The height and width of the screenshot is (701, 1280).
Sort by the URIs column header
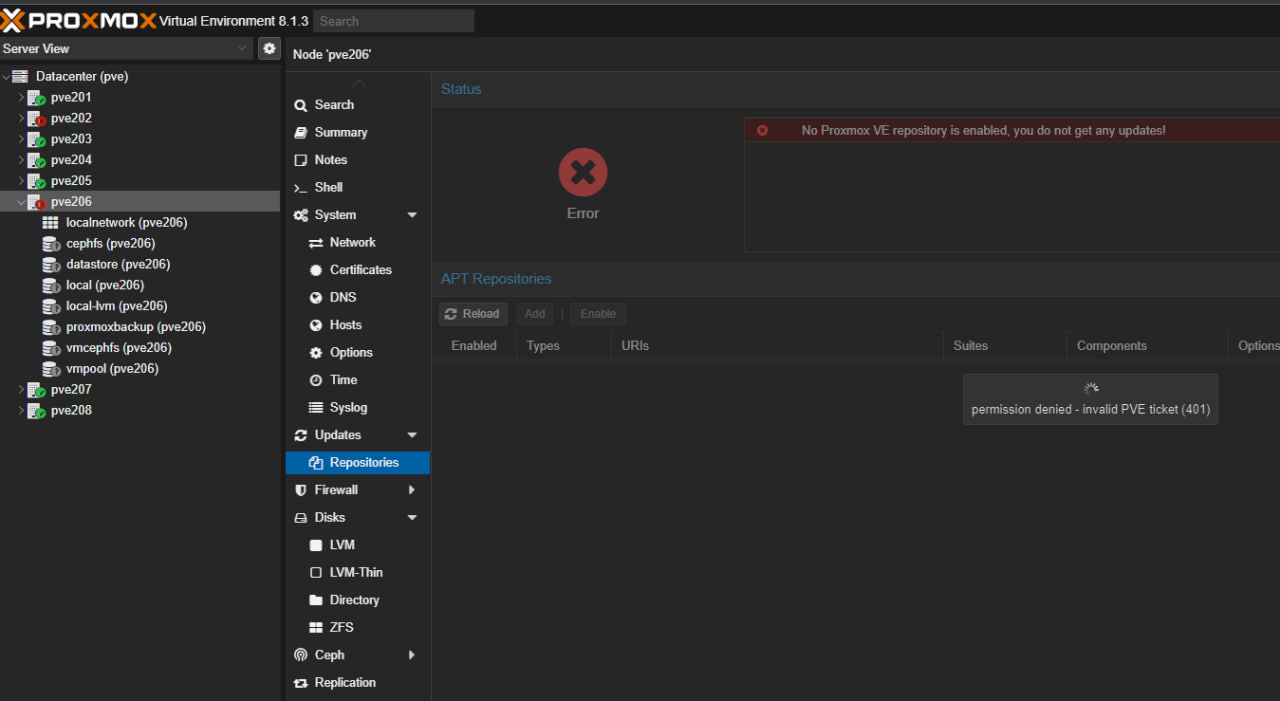coord(776,346)
